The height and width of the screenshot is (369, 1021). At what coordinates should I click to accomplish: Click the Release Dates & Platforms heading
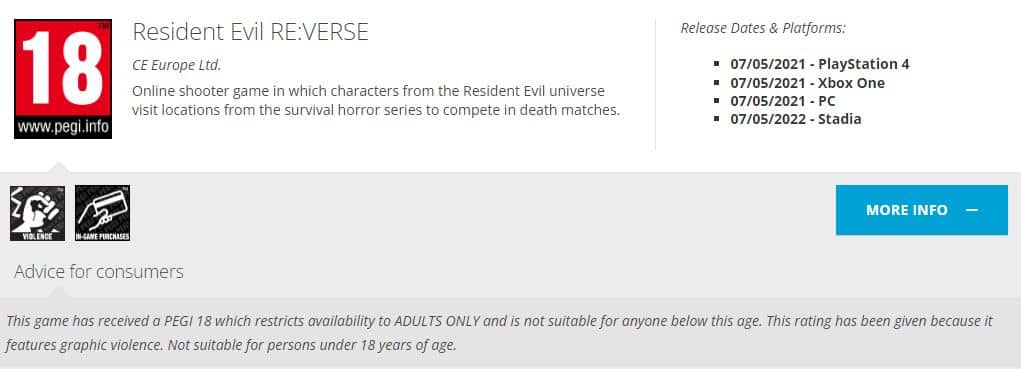coord(763,28)
